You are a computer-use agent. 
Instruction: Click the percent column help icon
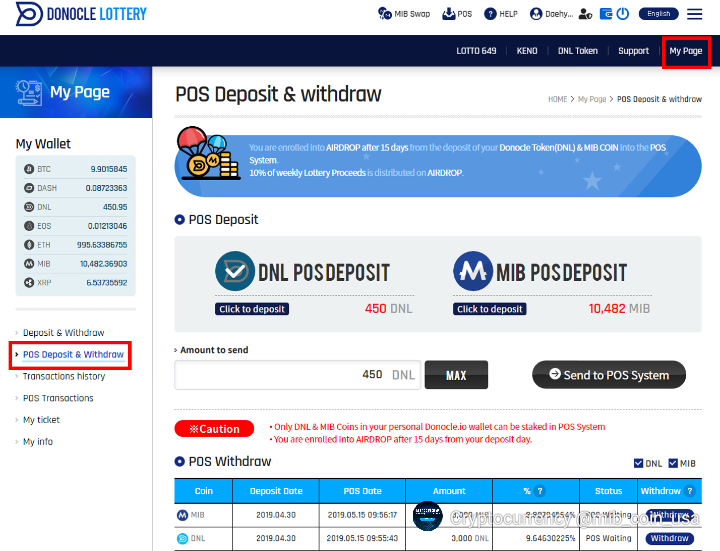coord(540,491)
